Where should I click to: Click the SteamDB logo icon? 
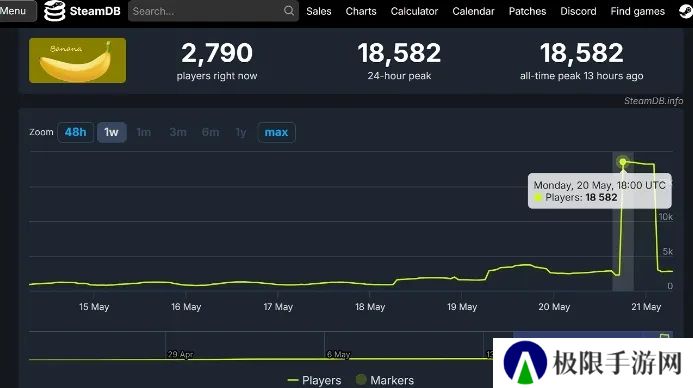pyautogui.click(x=55, y=11)
